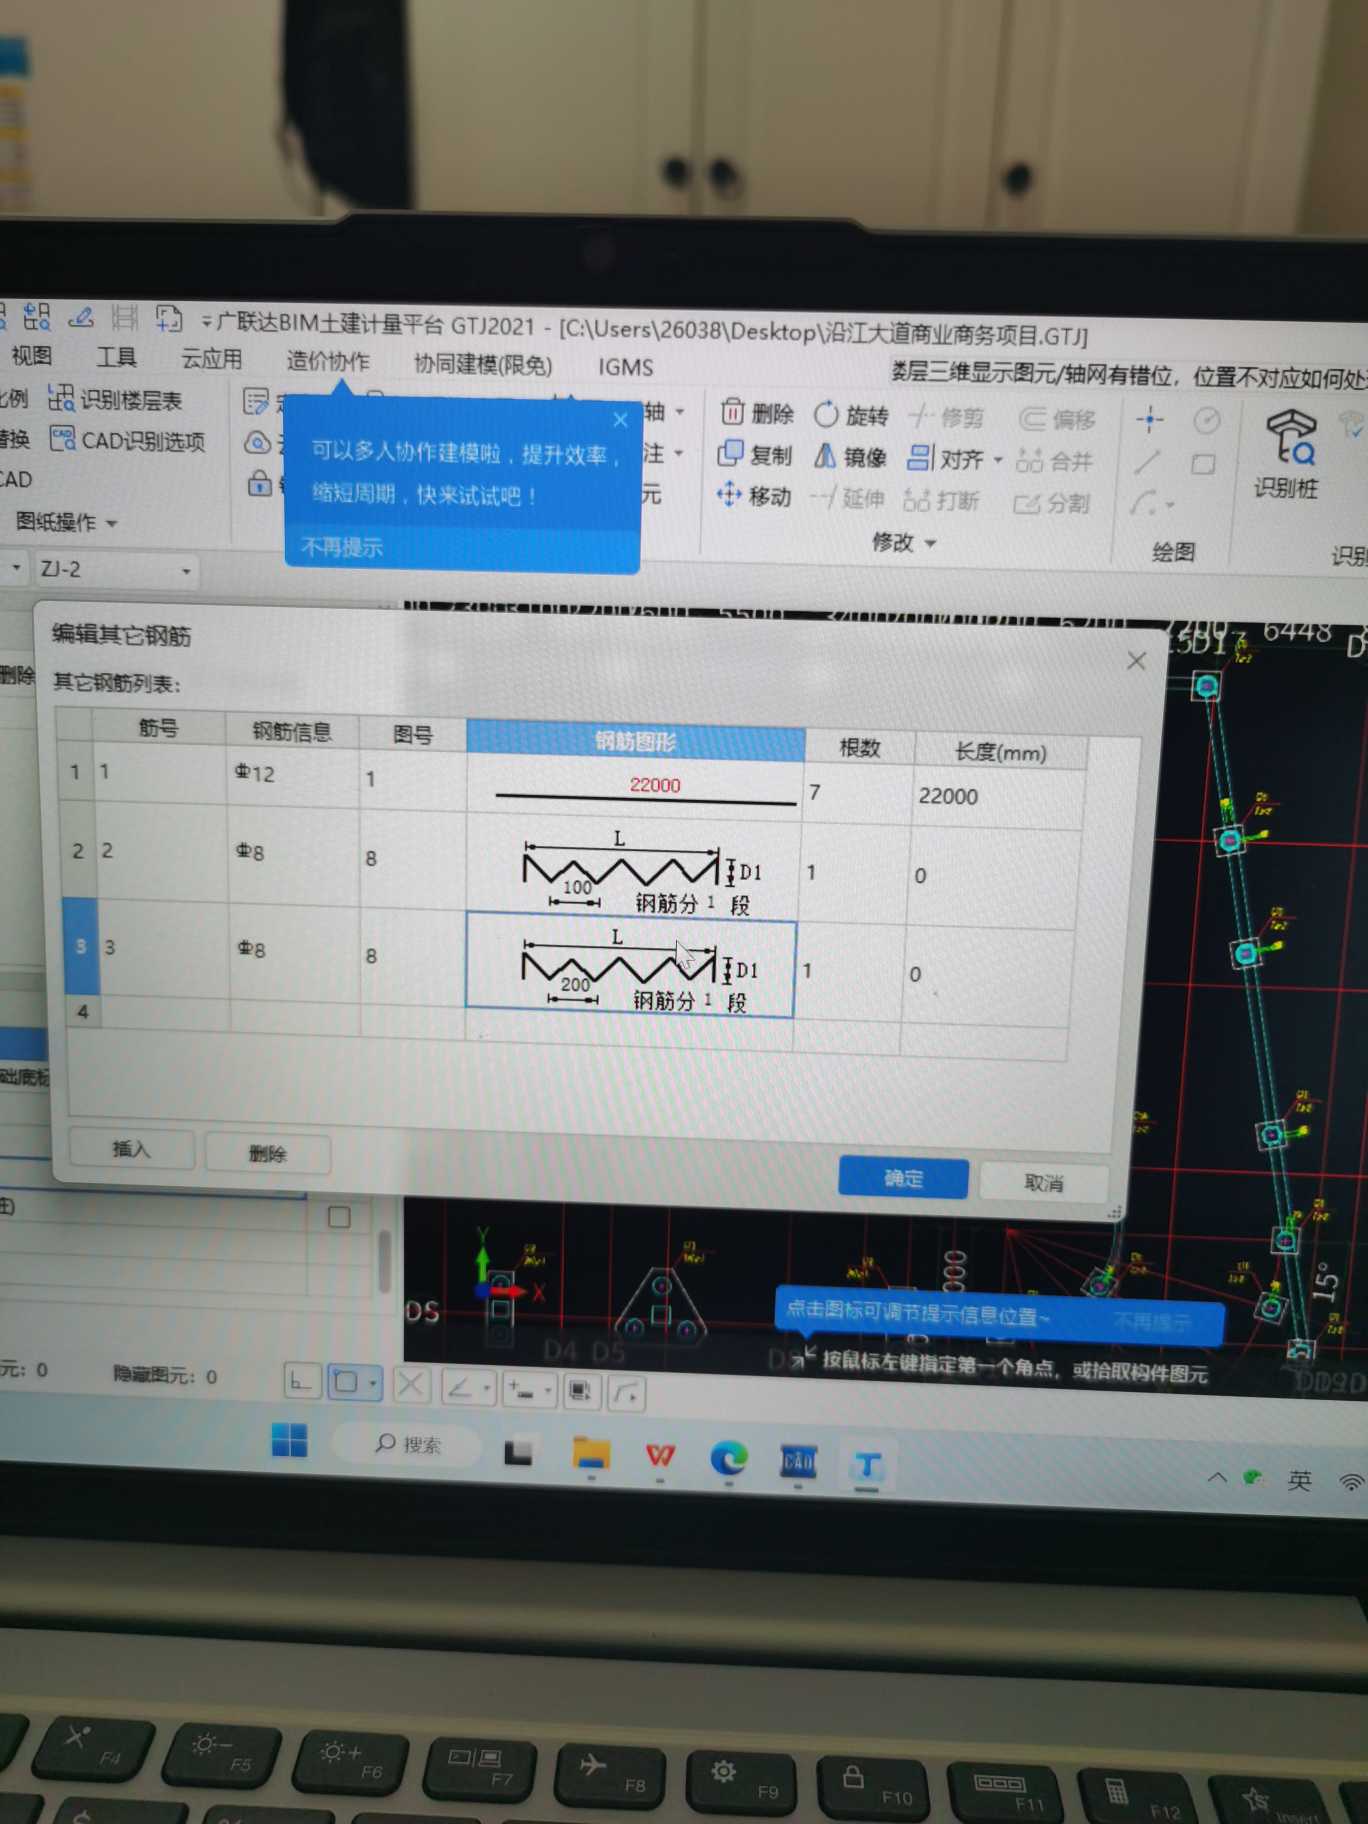Click the 合并 merge tool
The image size is (1368, 1824).
1055,462
